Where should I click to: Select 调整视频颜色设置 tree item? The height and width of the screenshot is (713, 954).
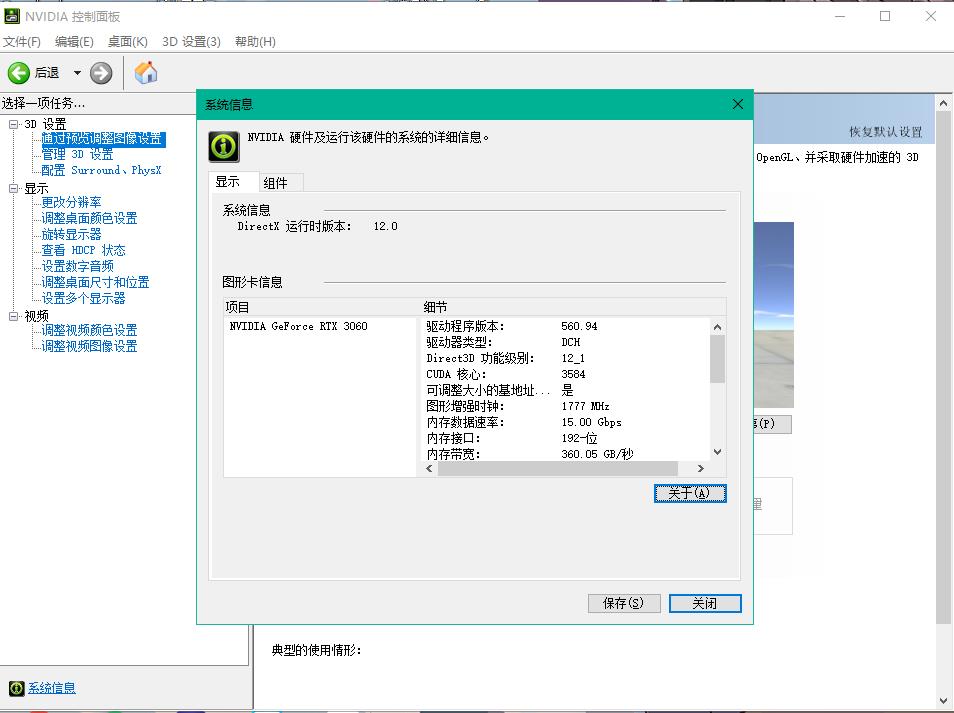(x=89, y=330)
